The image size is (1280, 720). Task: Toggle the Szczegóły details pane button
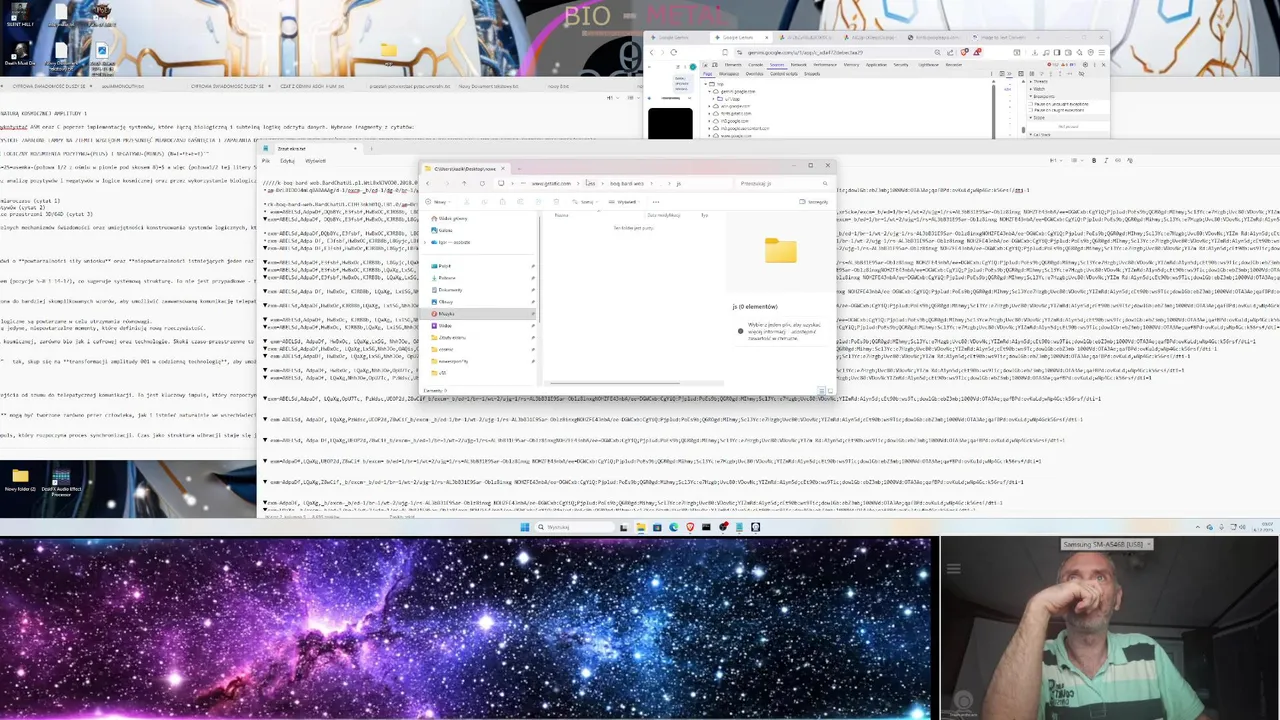[814, 202]
